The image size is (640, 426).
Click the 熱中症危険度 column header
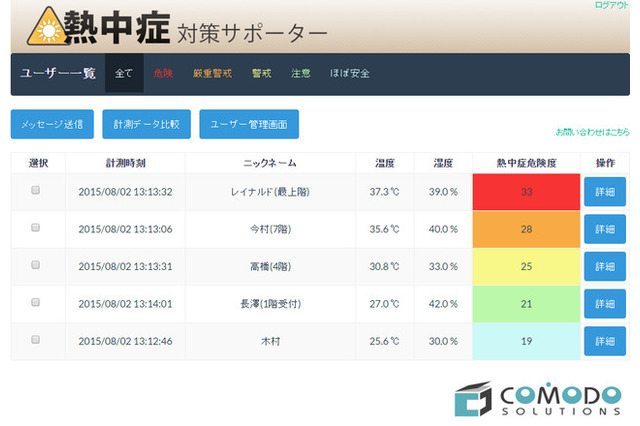[x=527, y=163]
